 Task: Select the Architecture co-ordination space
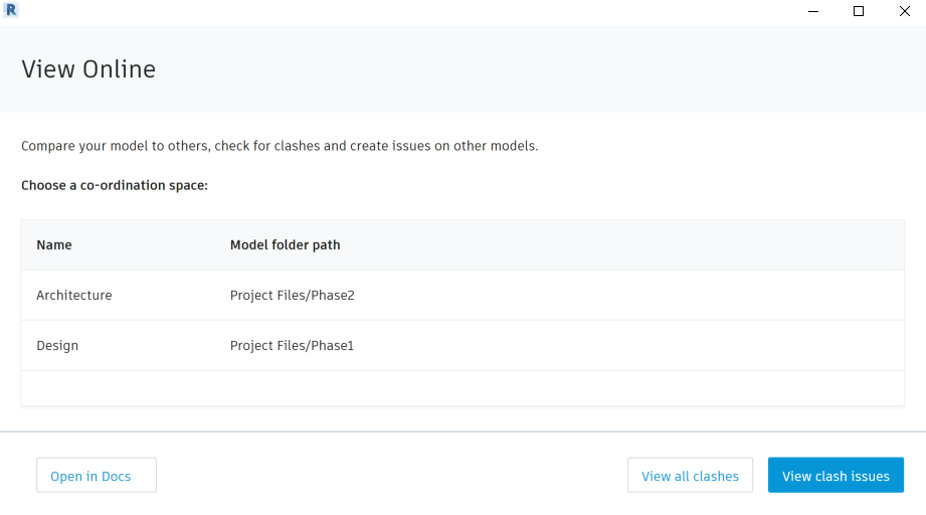point(74,295)
